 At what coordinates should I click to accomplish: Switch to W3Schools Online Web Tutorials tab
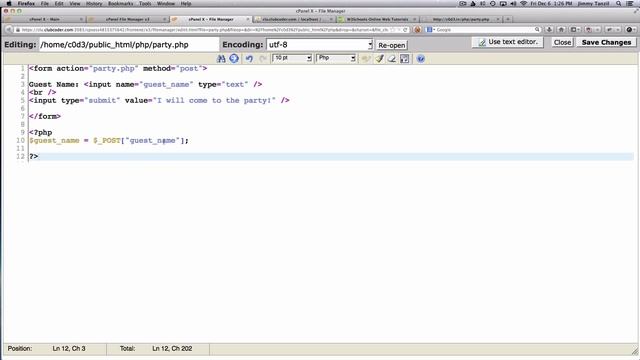377,19
